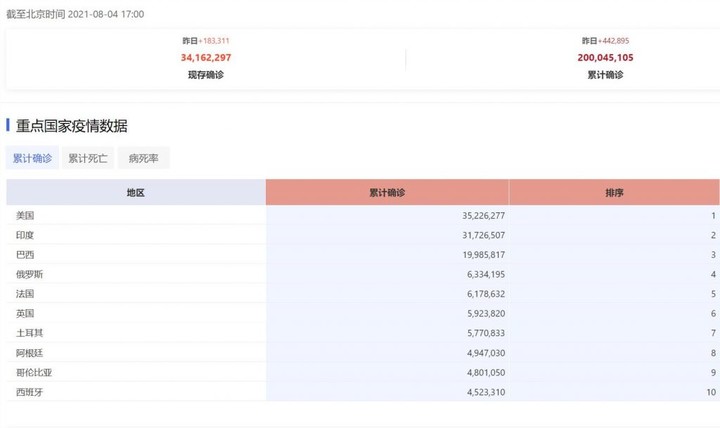
Task: Select the 病死率 tab
Action: coord(144,158)
